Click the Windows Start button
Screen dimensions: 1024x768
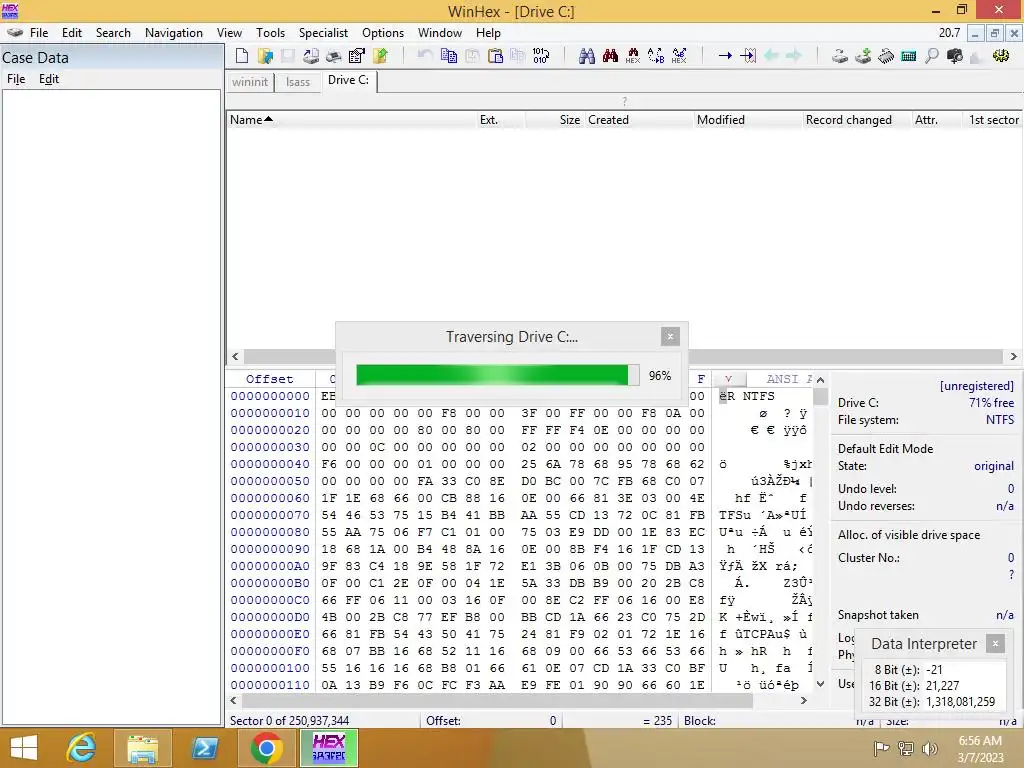point(24,748)
